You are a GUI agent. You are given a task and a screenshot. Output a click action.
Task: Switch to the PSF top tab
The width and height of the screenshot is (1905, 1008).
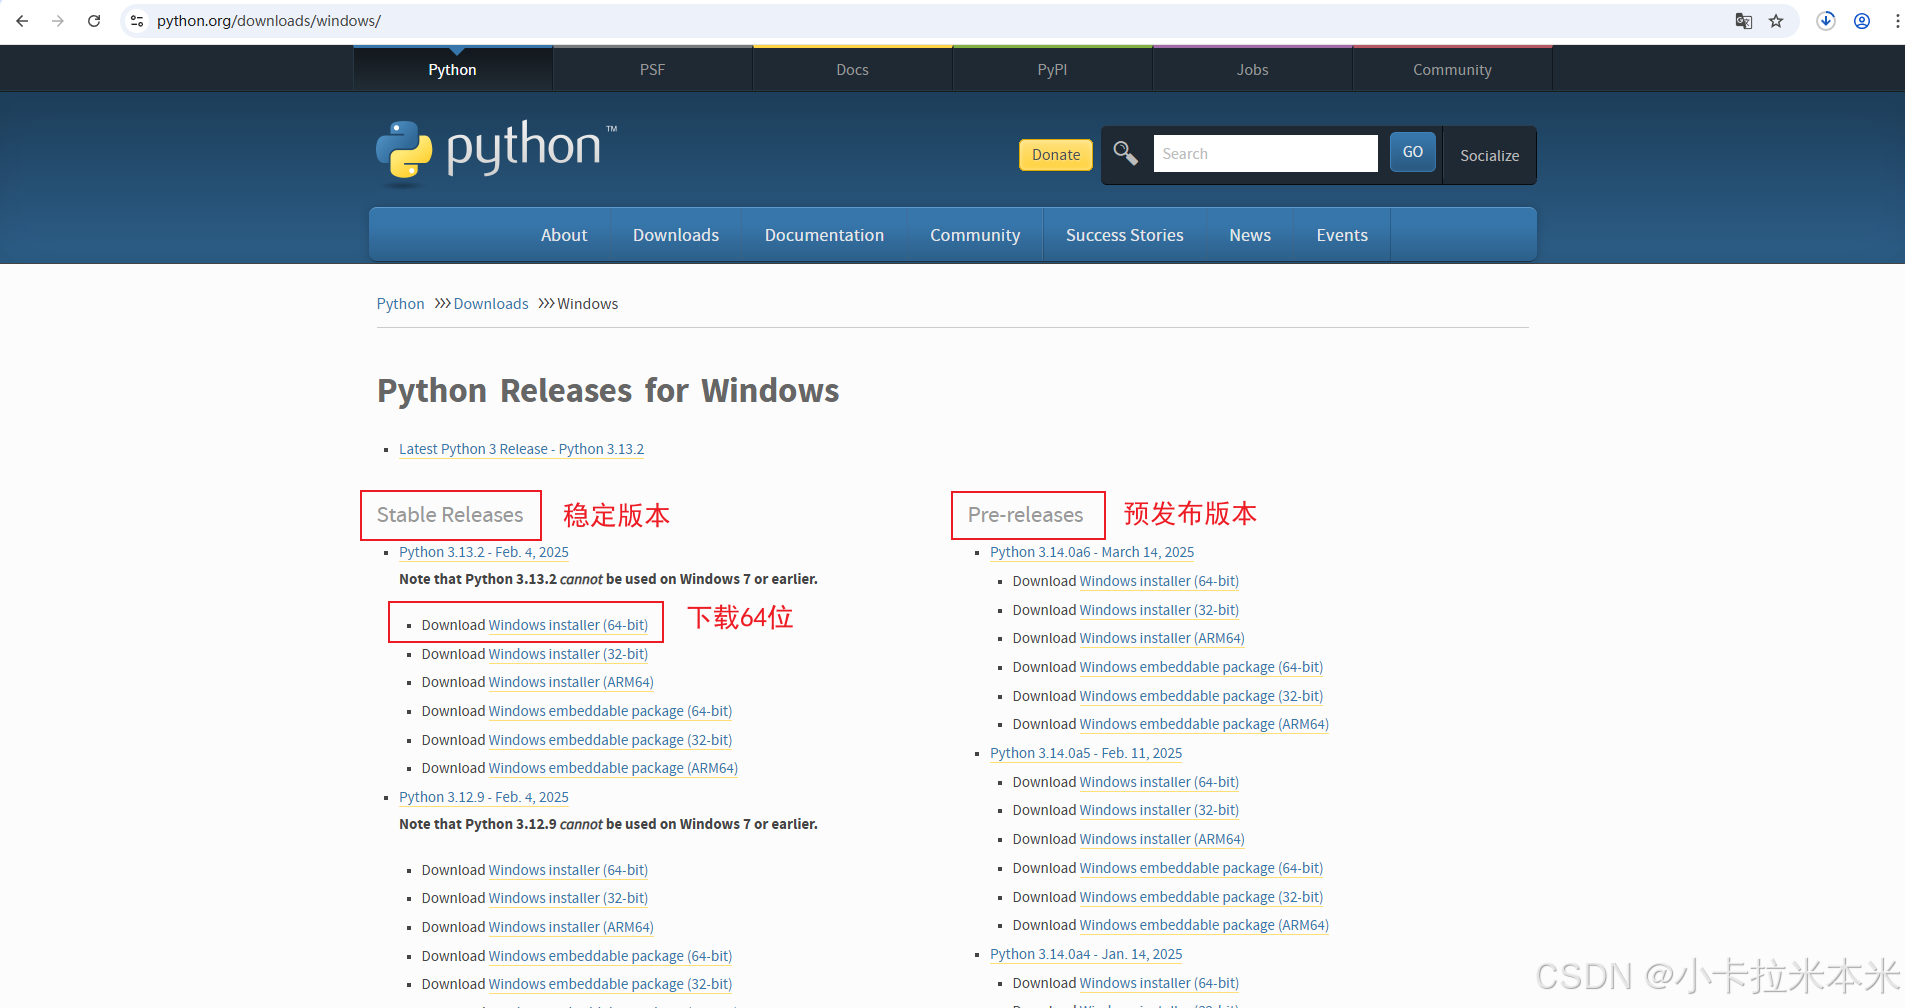click(x=653, y=69)
